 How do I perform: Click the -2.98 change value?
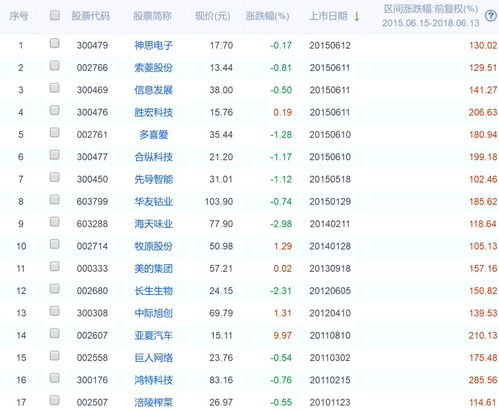point(281,224)
